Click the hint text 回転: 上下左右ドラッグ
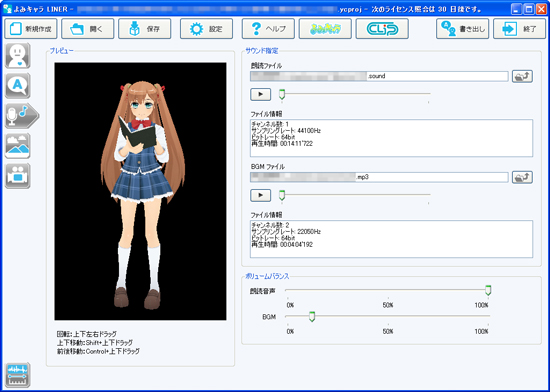This screenshot has height=392, width=550. point(87,334)
